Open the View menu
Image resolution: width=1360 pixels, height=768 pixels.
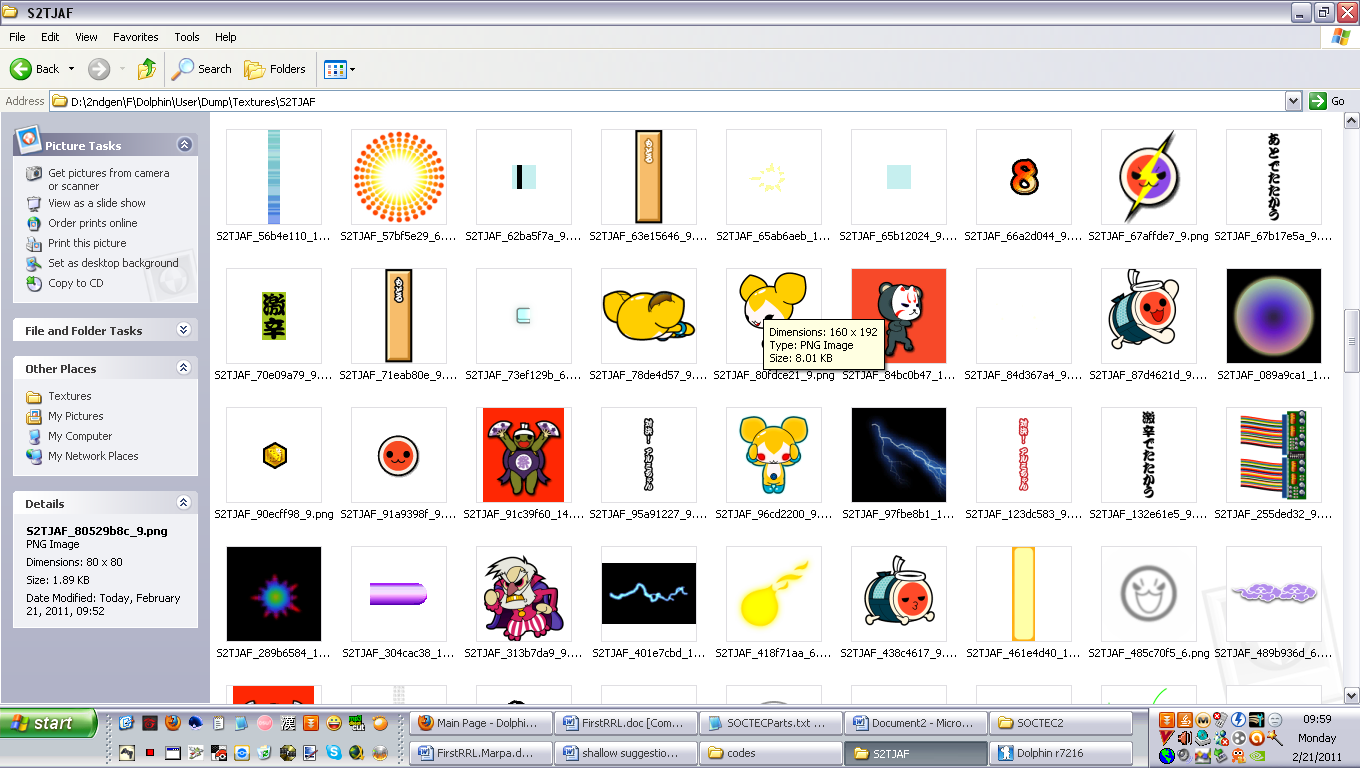click(86, 37)
